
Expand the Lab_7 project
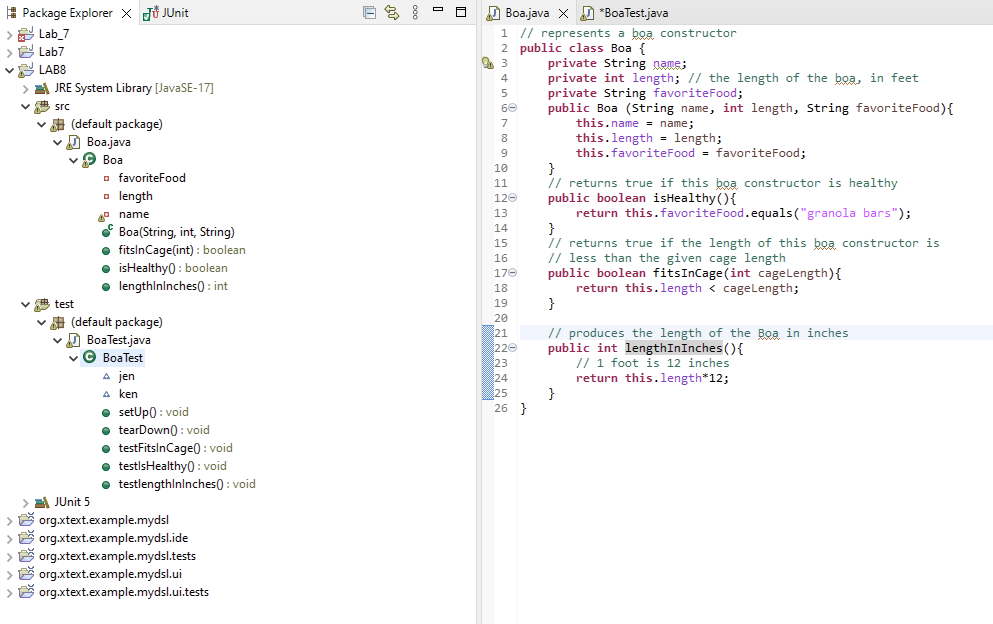click(x=9, y=34)
